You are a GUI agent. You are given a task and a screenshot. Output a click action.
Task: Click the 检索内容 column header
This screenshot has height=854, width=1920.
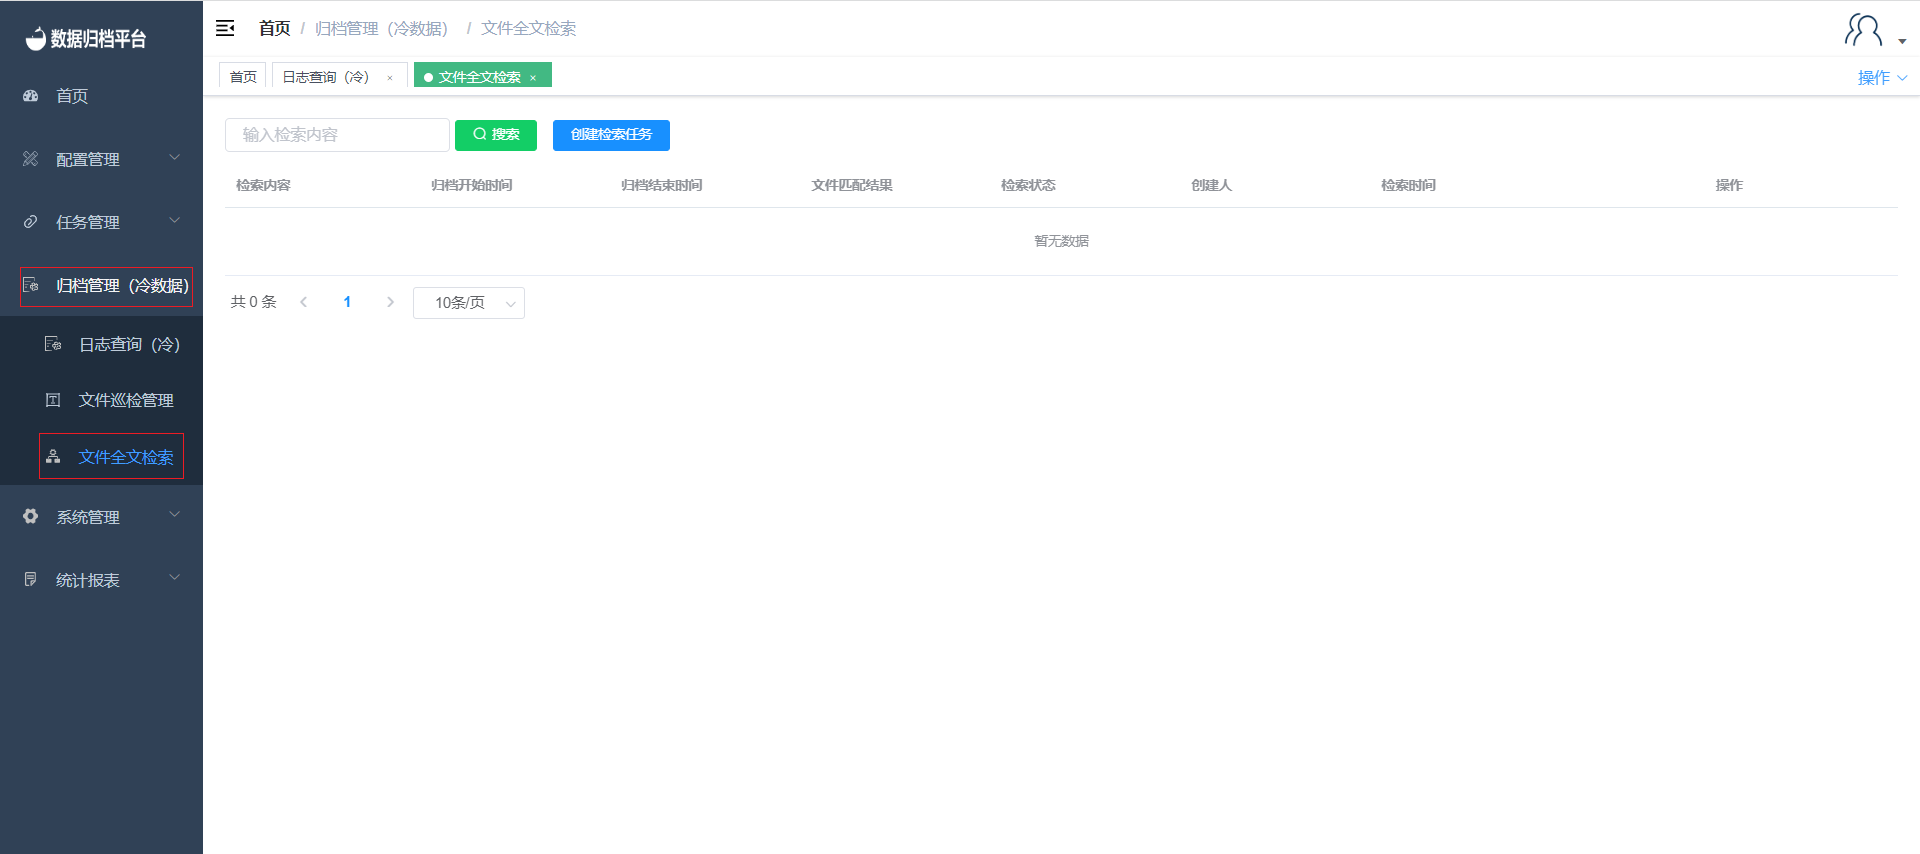point(263,185)
